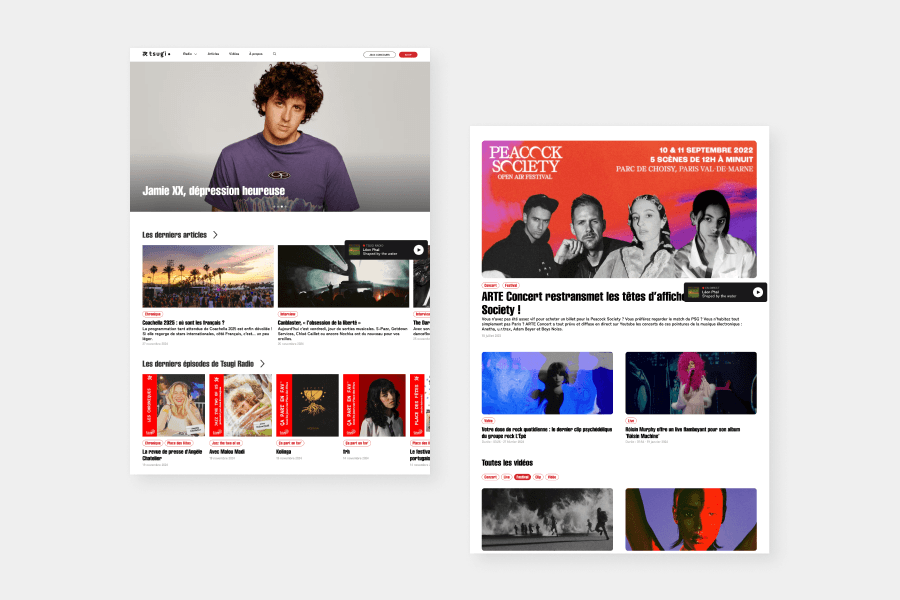Open Cardiaster article title
Viewport: 900px width, 600px height.
(x=319, y=323)
